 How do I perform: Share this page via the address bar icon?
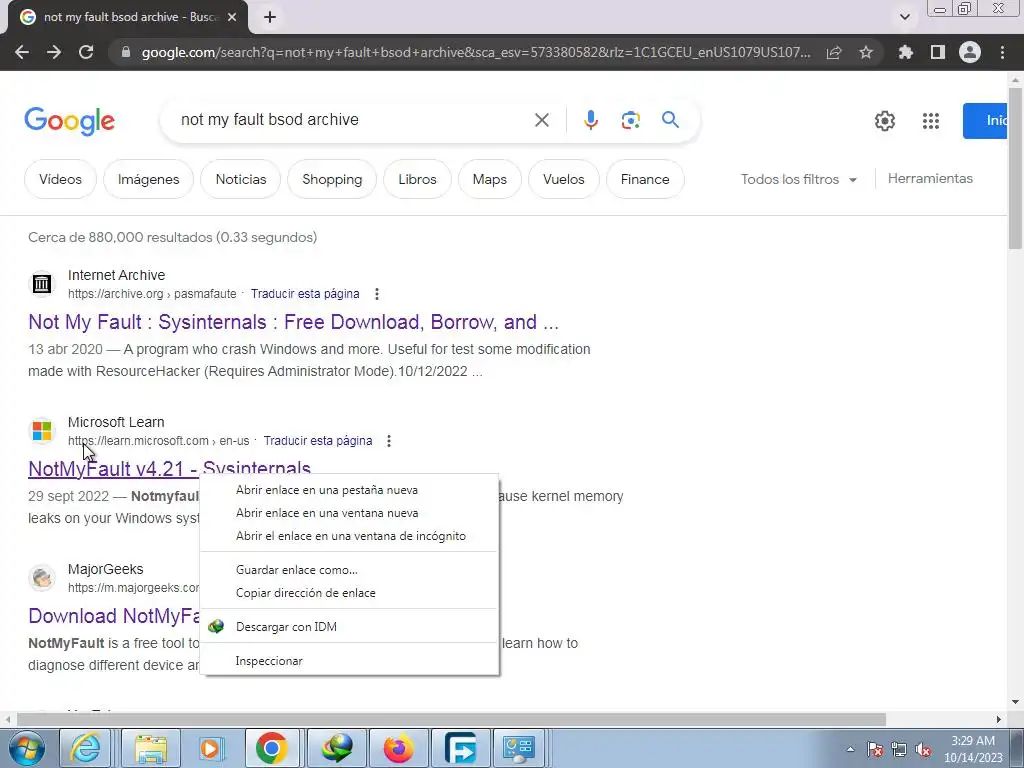coord(834,52)
